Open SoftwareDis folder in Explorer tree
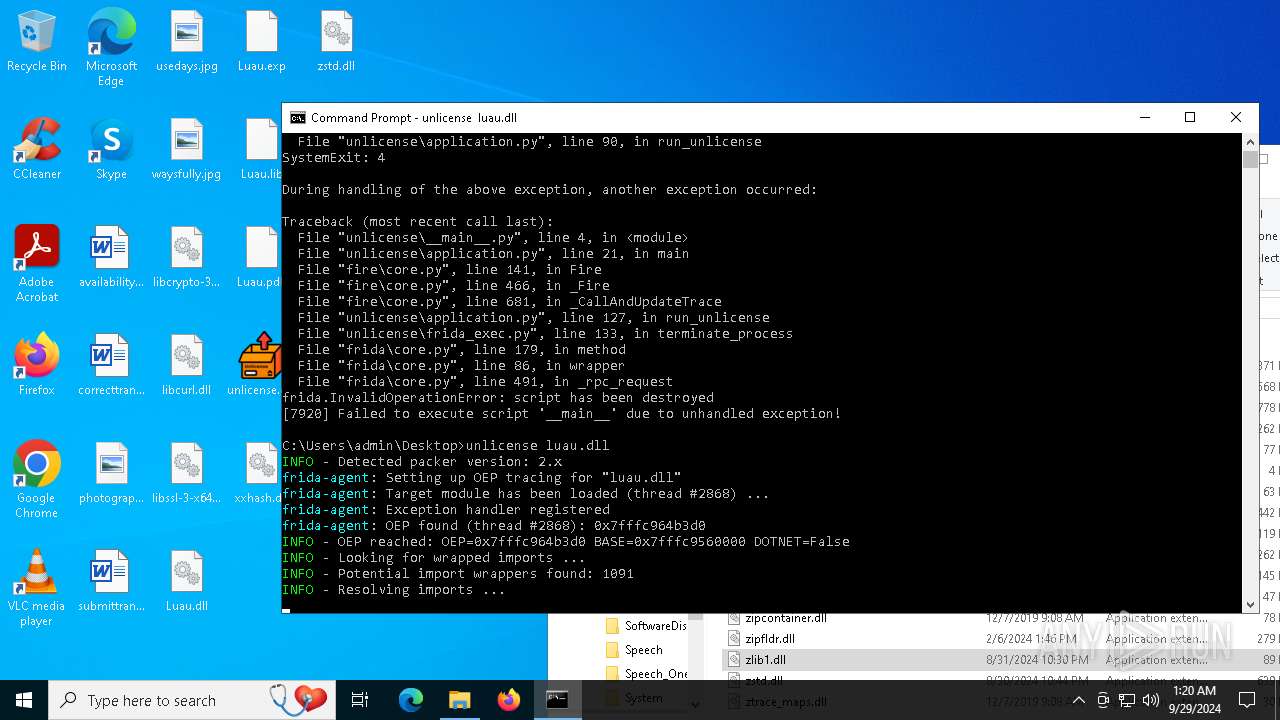This screenshot has width=1280, height=720. click(655, 626)
